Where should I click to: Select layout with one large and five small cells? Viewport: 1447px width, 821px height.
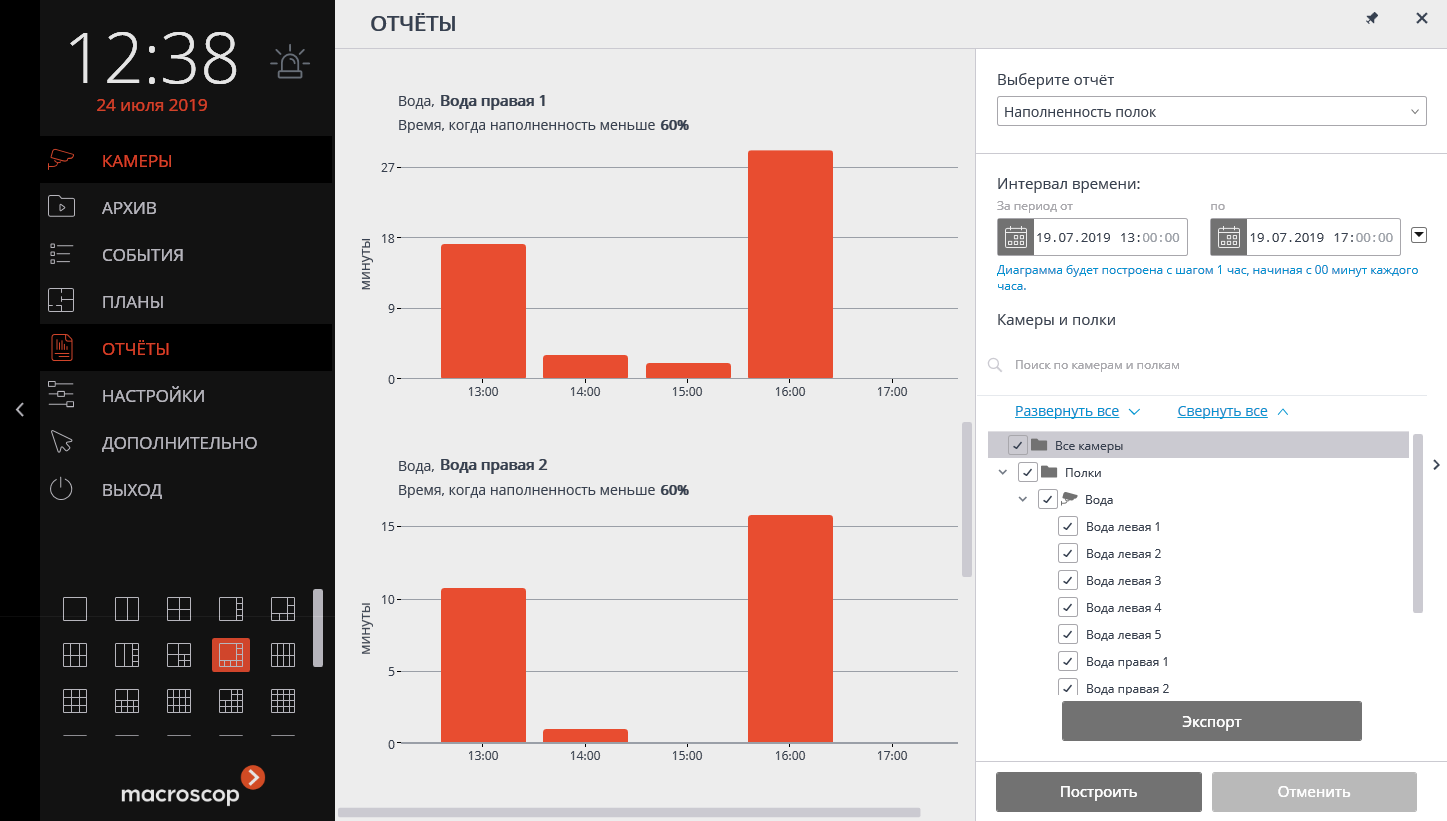coord(283,608)
